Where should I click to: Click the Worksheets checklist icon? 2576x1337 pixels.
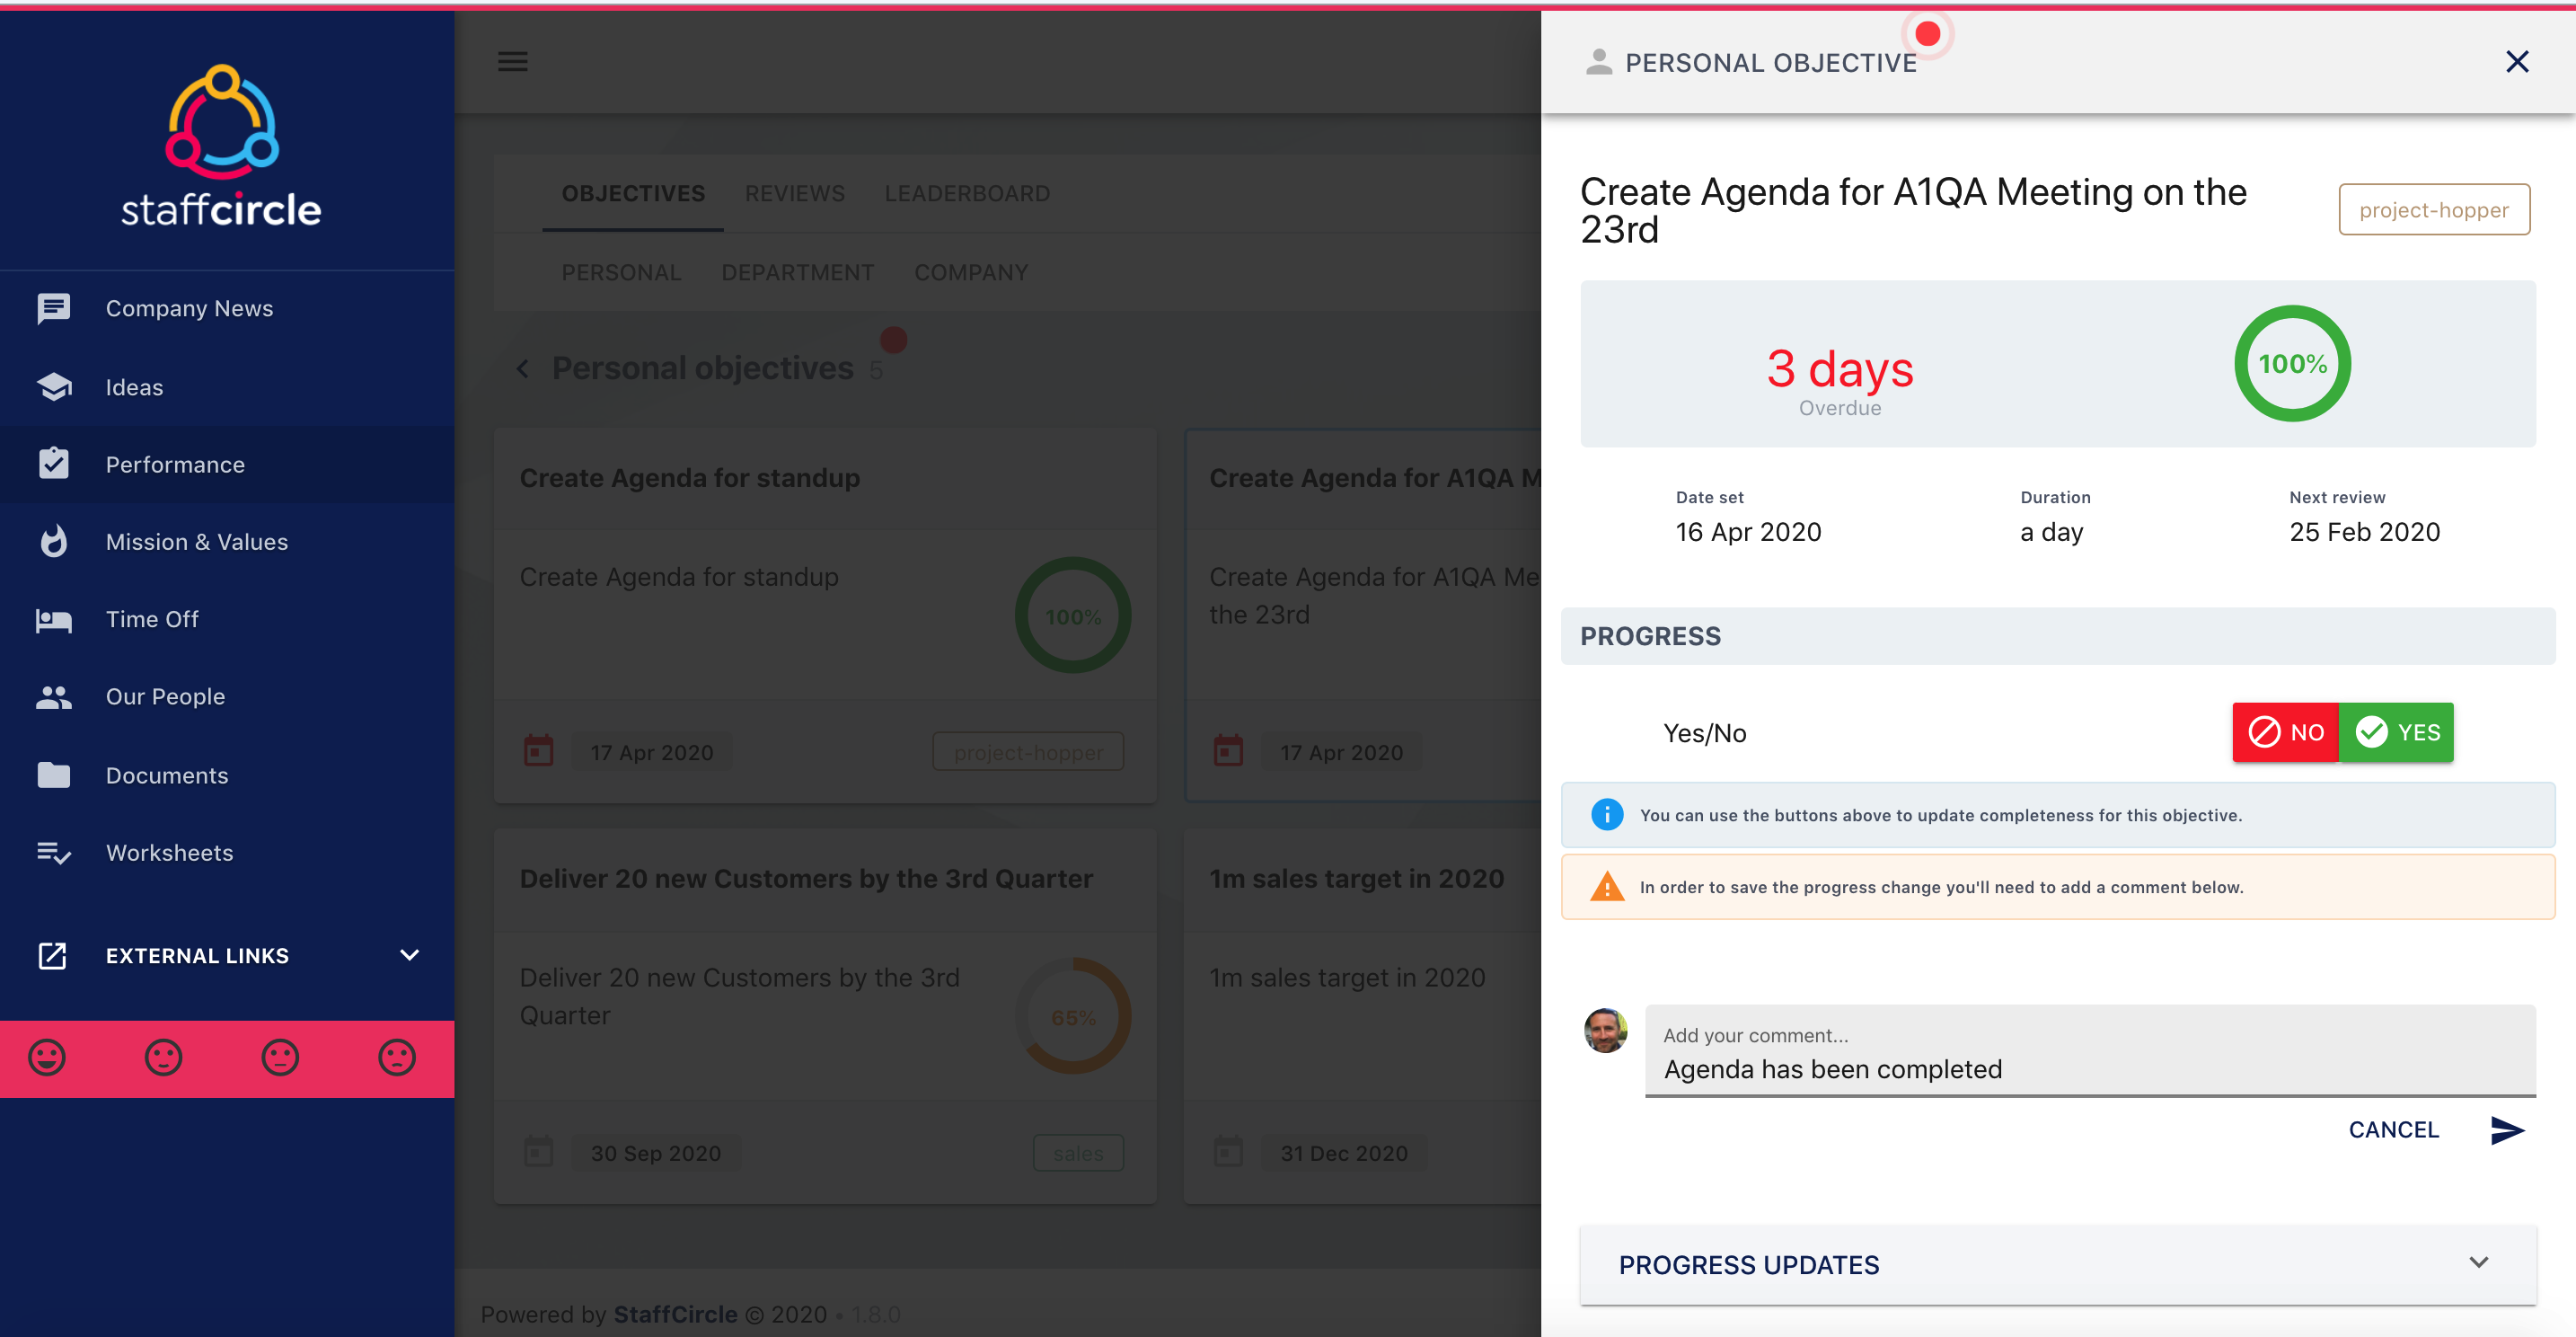click(53, 853)
